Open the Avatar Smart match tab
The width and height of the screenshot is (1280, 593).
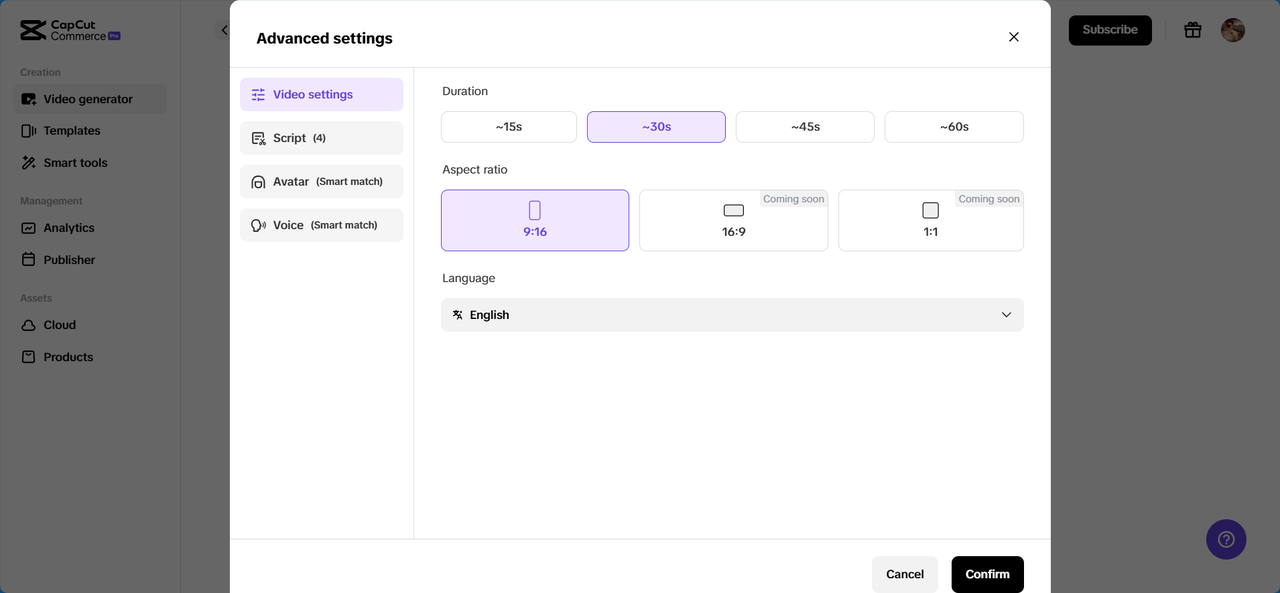pos(321,182)
